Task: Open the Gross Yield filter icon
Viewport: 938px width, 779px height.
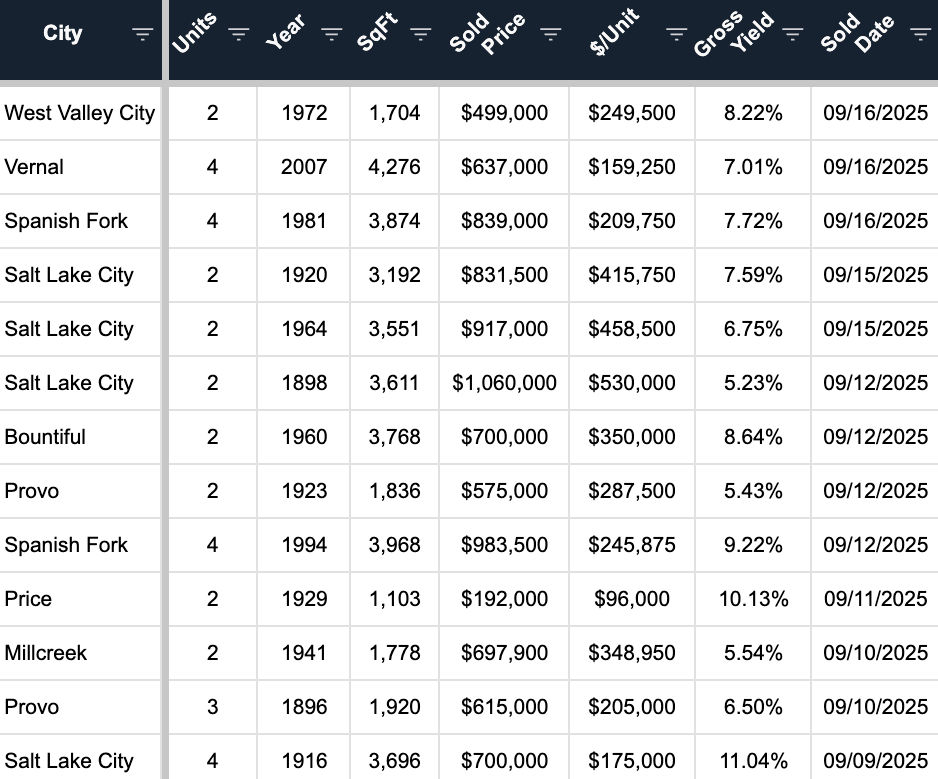Action: pos(793,34)
